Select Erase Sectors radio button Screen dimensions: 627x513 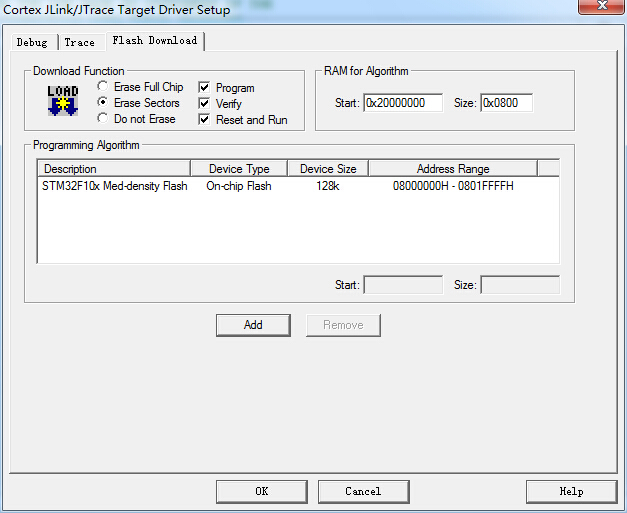pyautogui.click(x=103, y=103)
